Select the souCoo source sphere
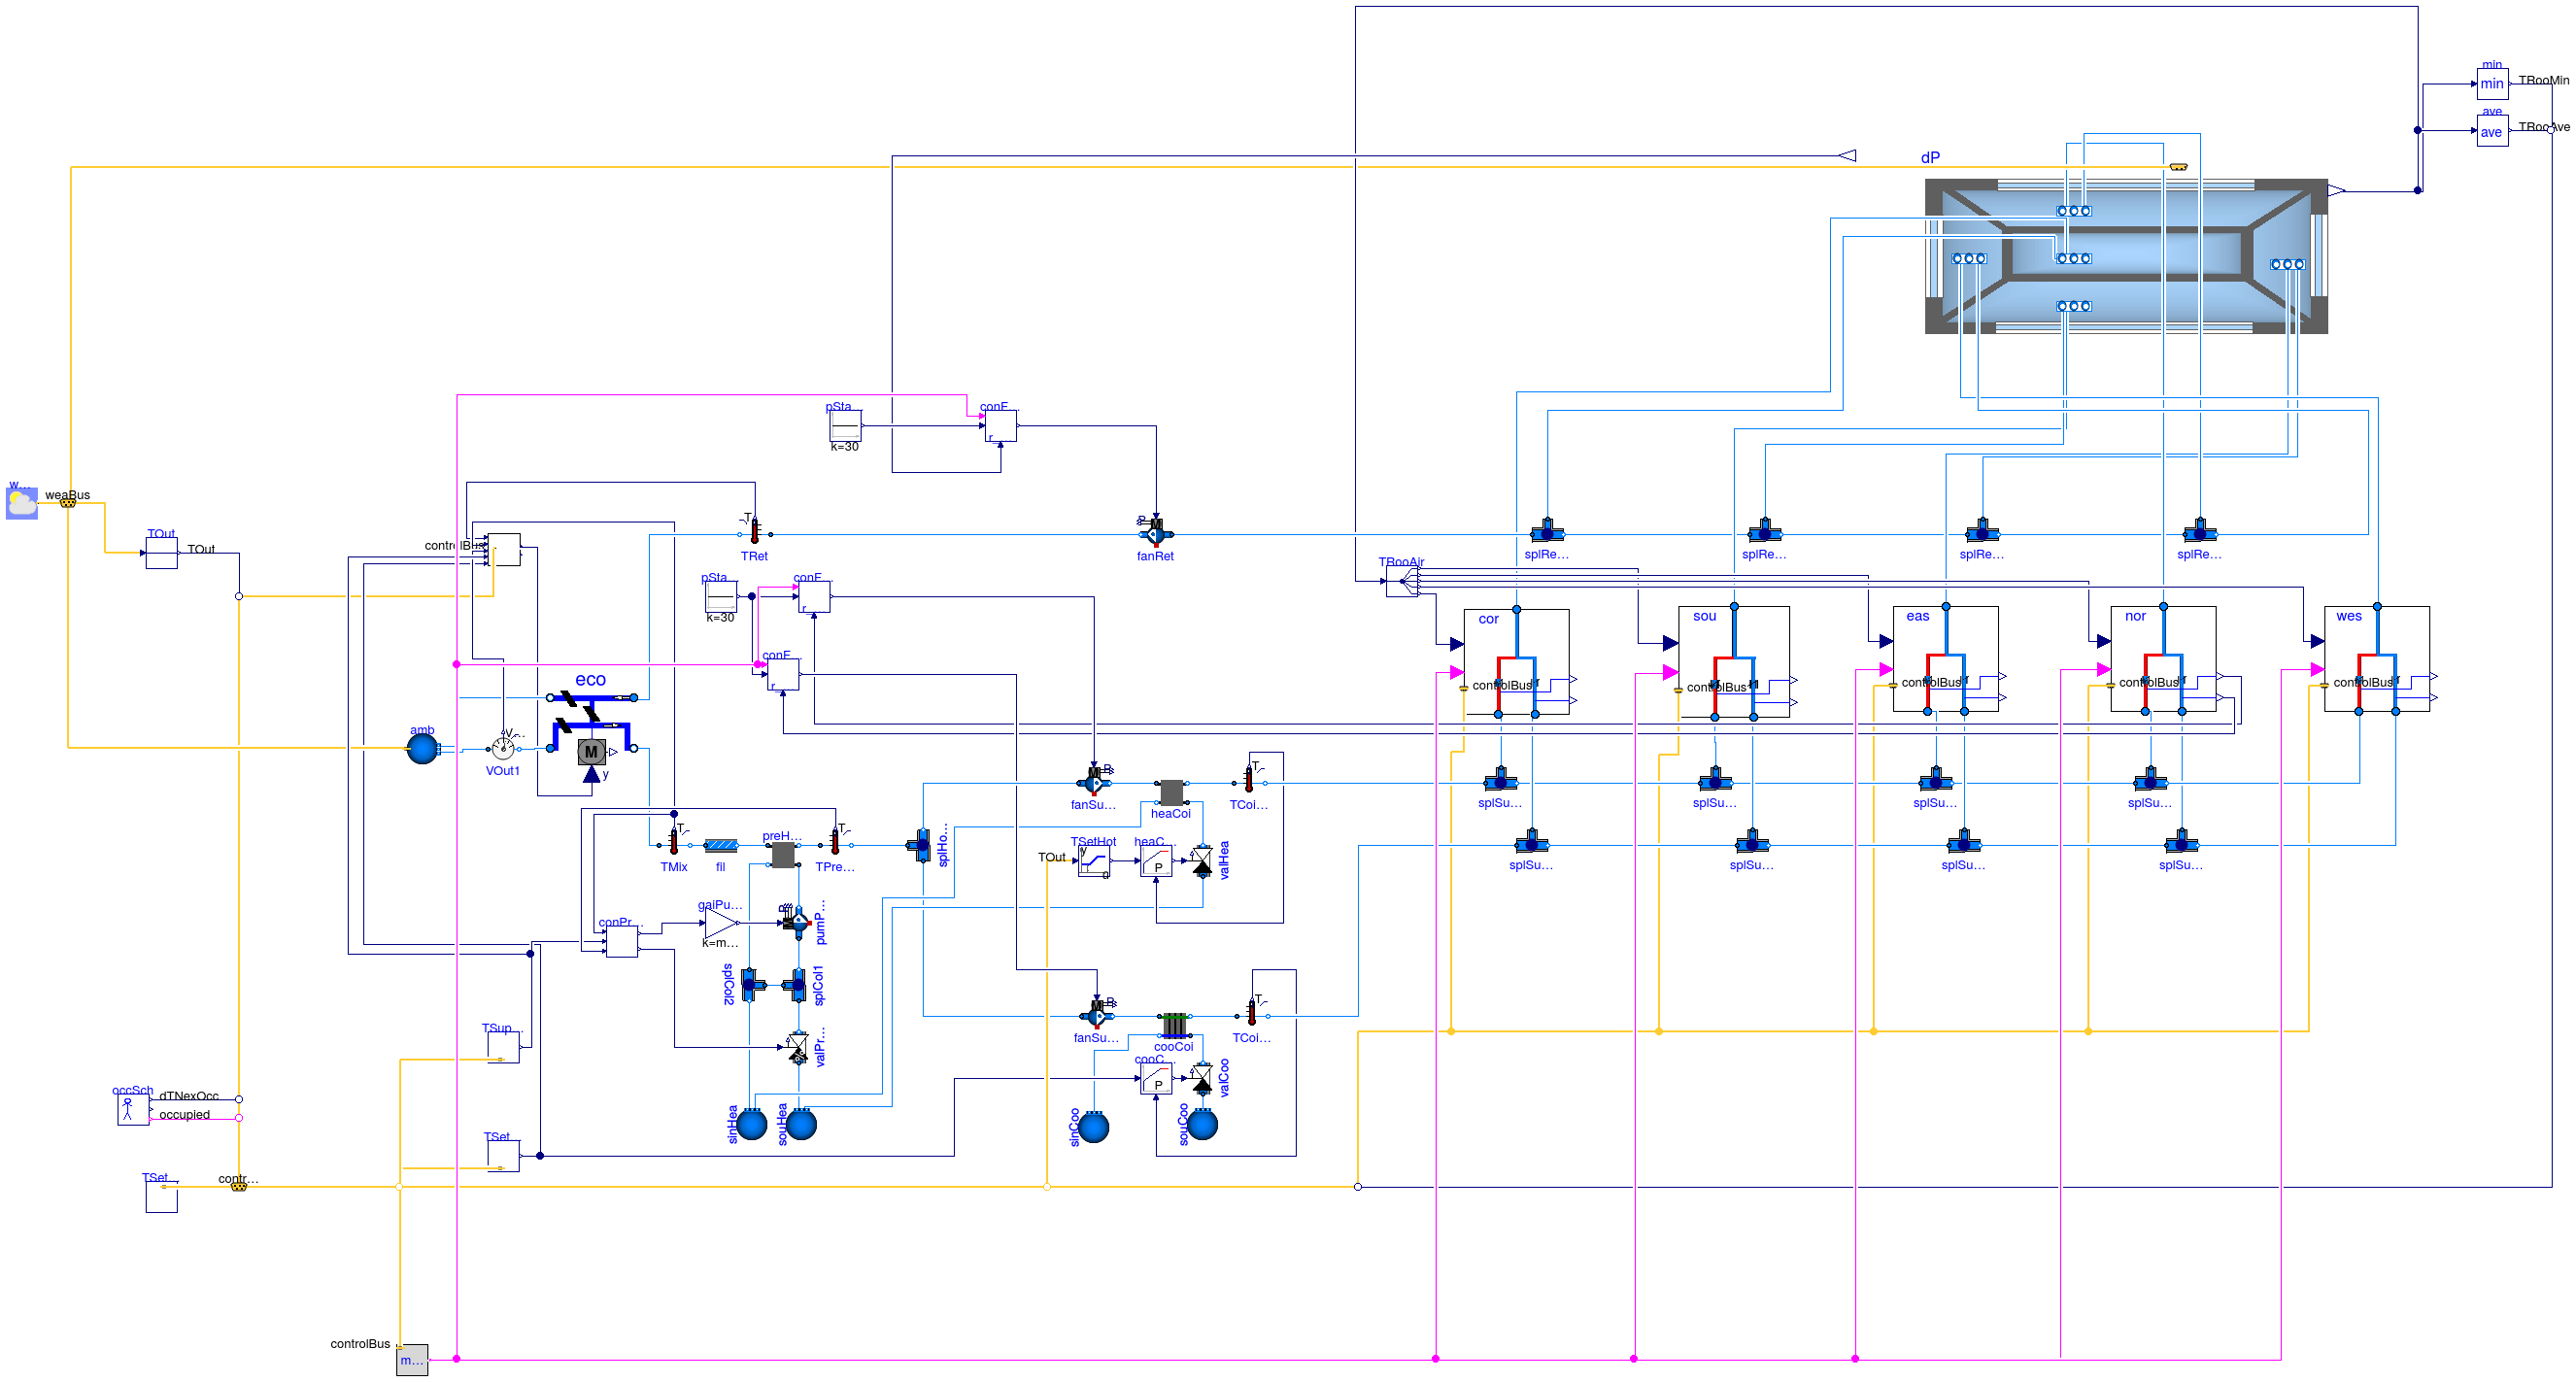This screenshot has height=1382, width=2576. click(1202, 1125)
